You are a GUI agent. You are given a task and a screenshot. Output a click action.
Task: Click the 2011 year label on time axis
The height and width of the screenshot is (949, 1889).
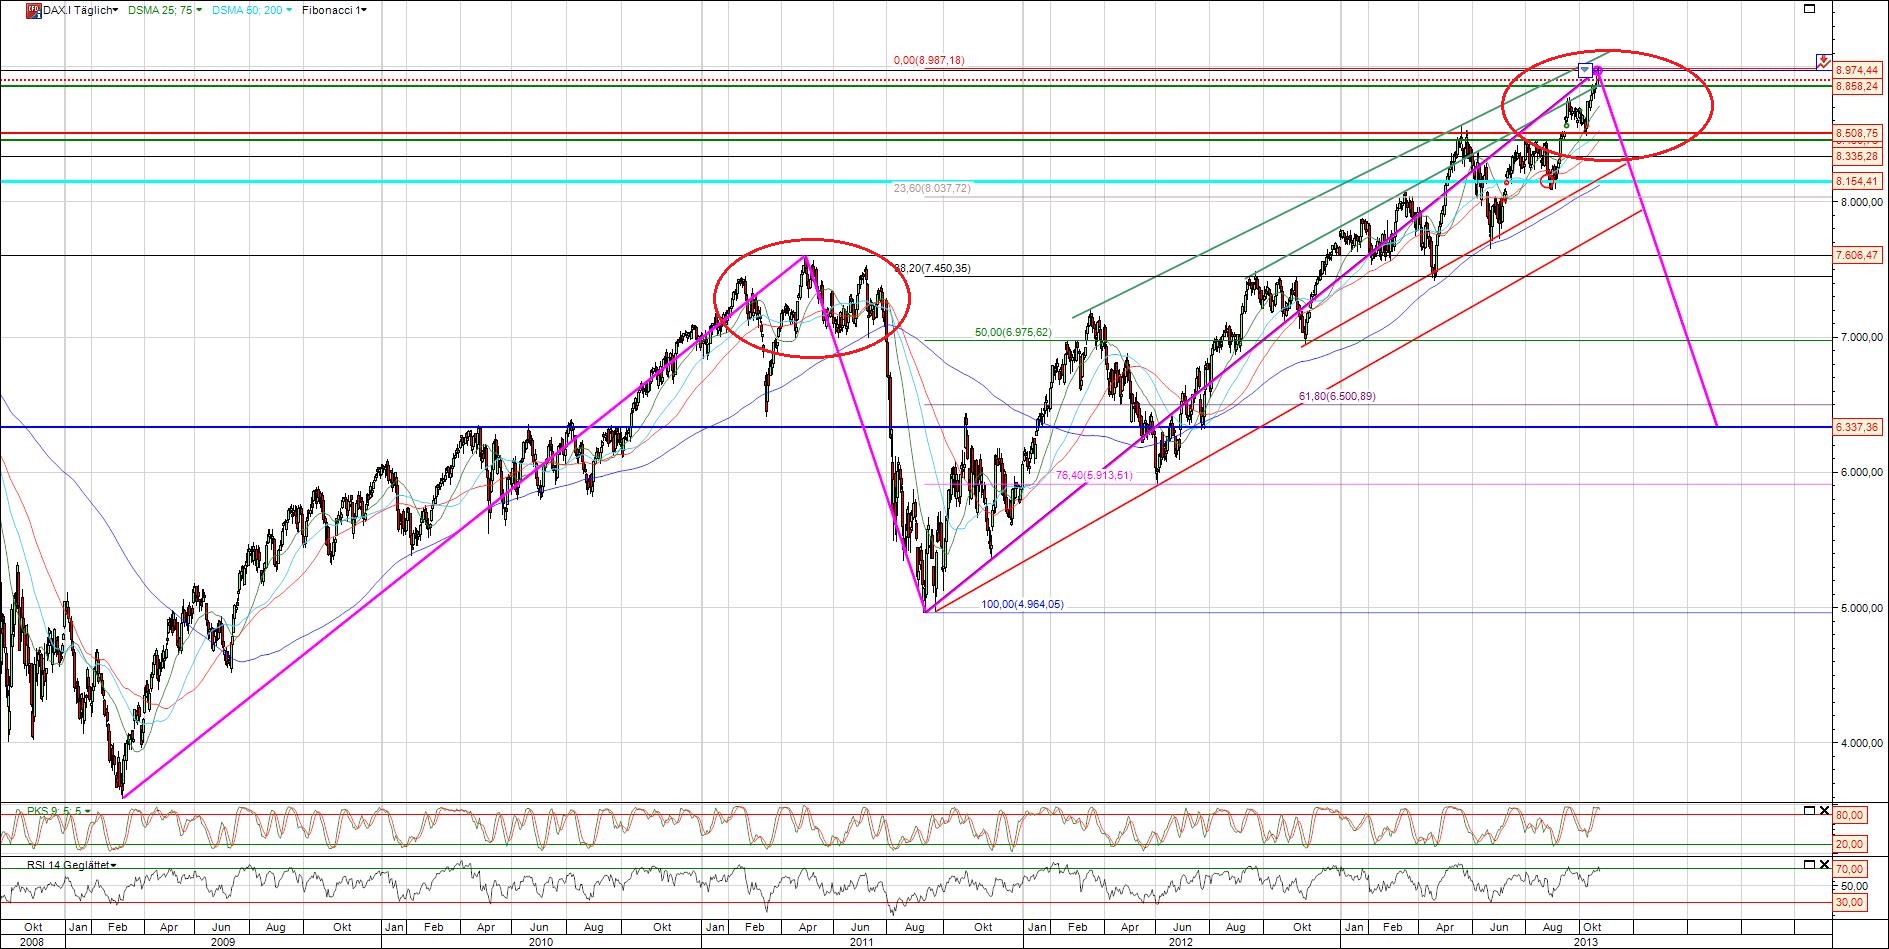pos(861,942)
